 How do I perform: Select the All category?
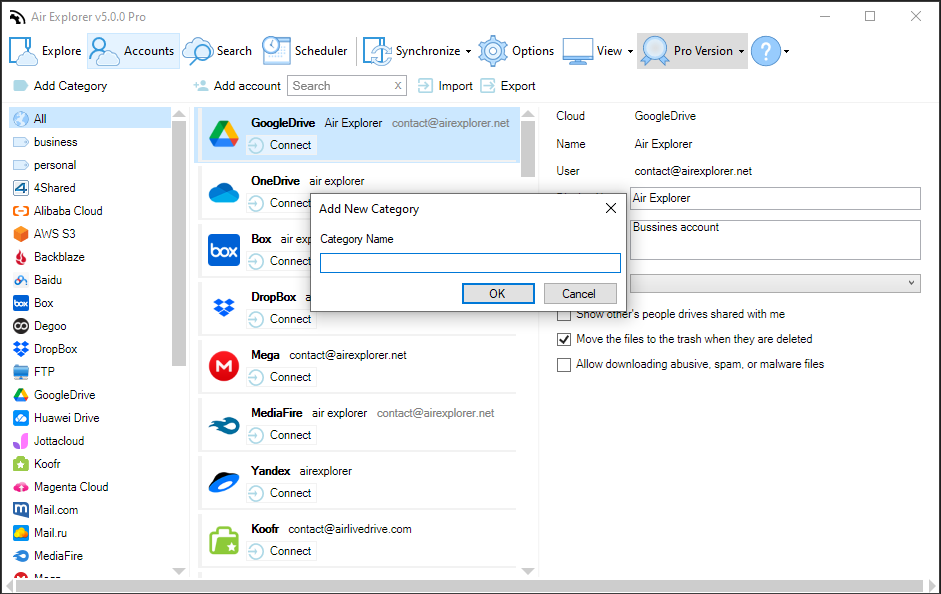point(90,119)
